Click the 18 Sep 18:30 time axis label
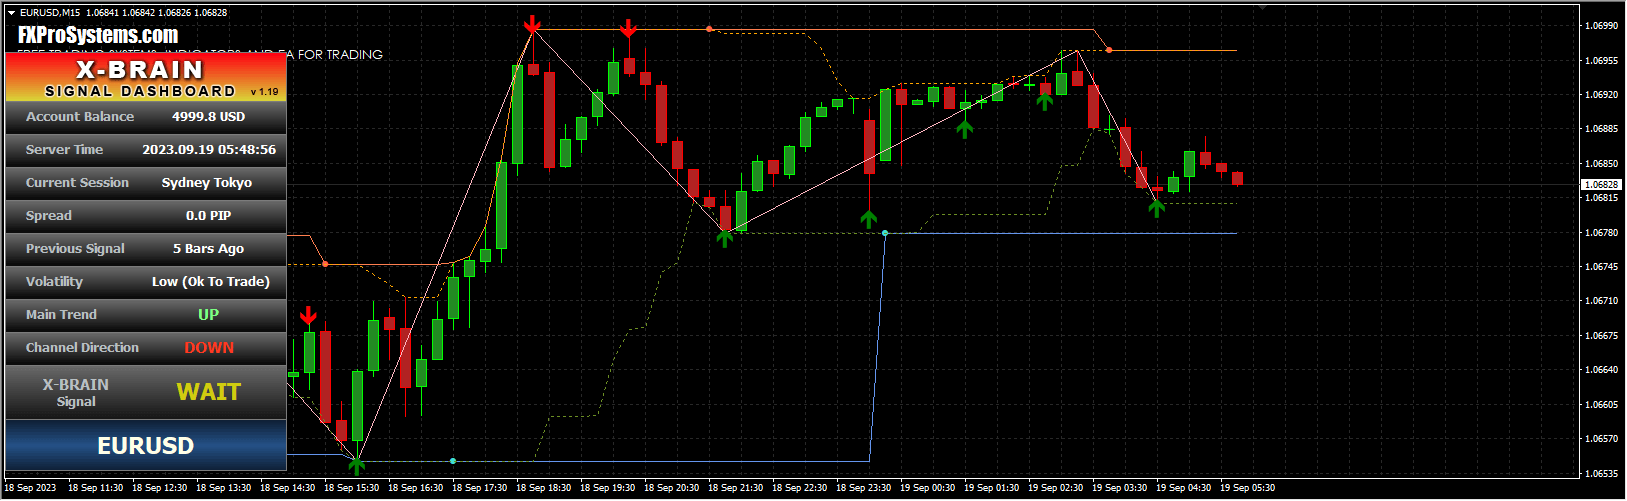Screen dimensions: 1627x501 [x=543, y=488]
